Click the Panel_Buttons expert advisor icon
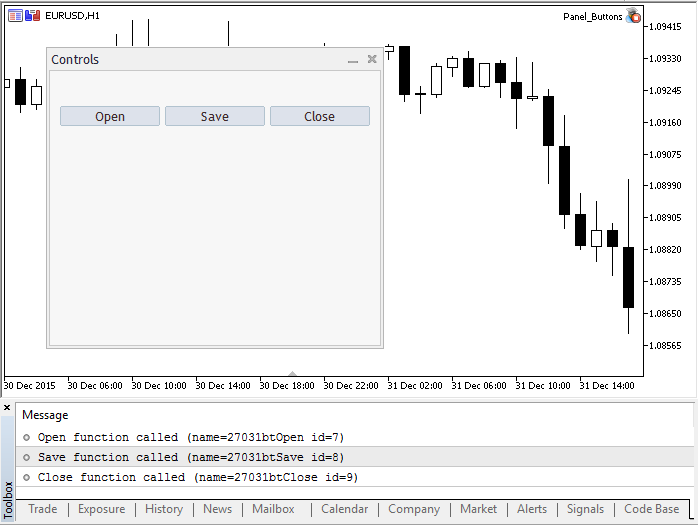698x525 pixels. pos(632,16)
